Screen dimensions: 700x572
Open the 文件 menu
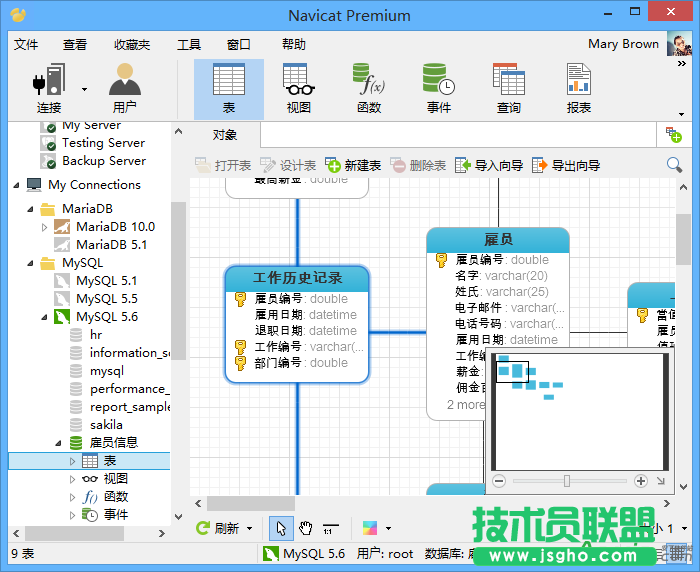26,44
